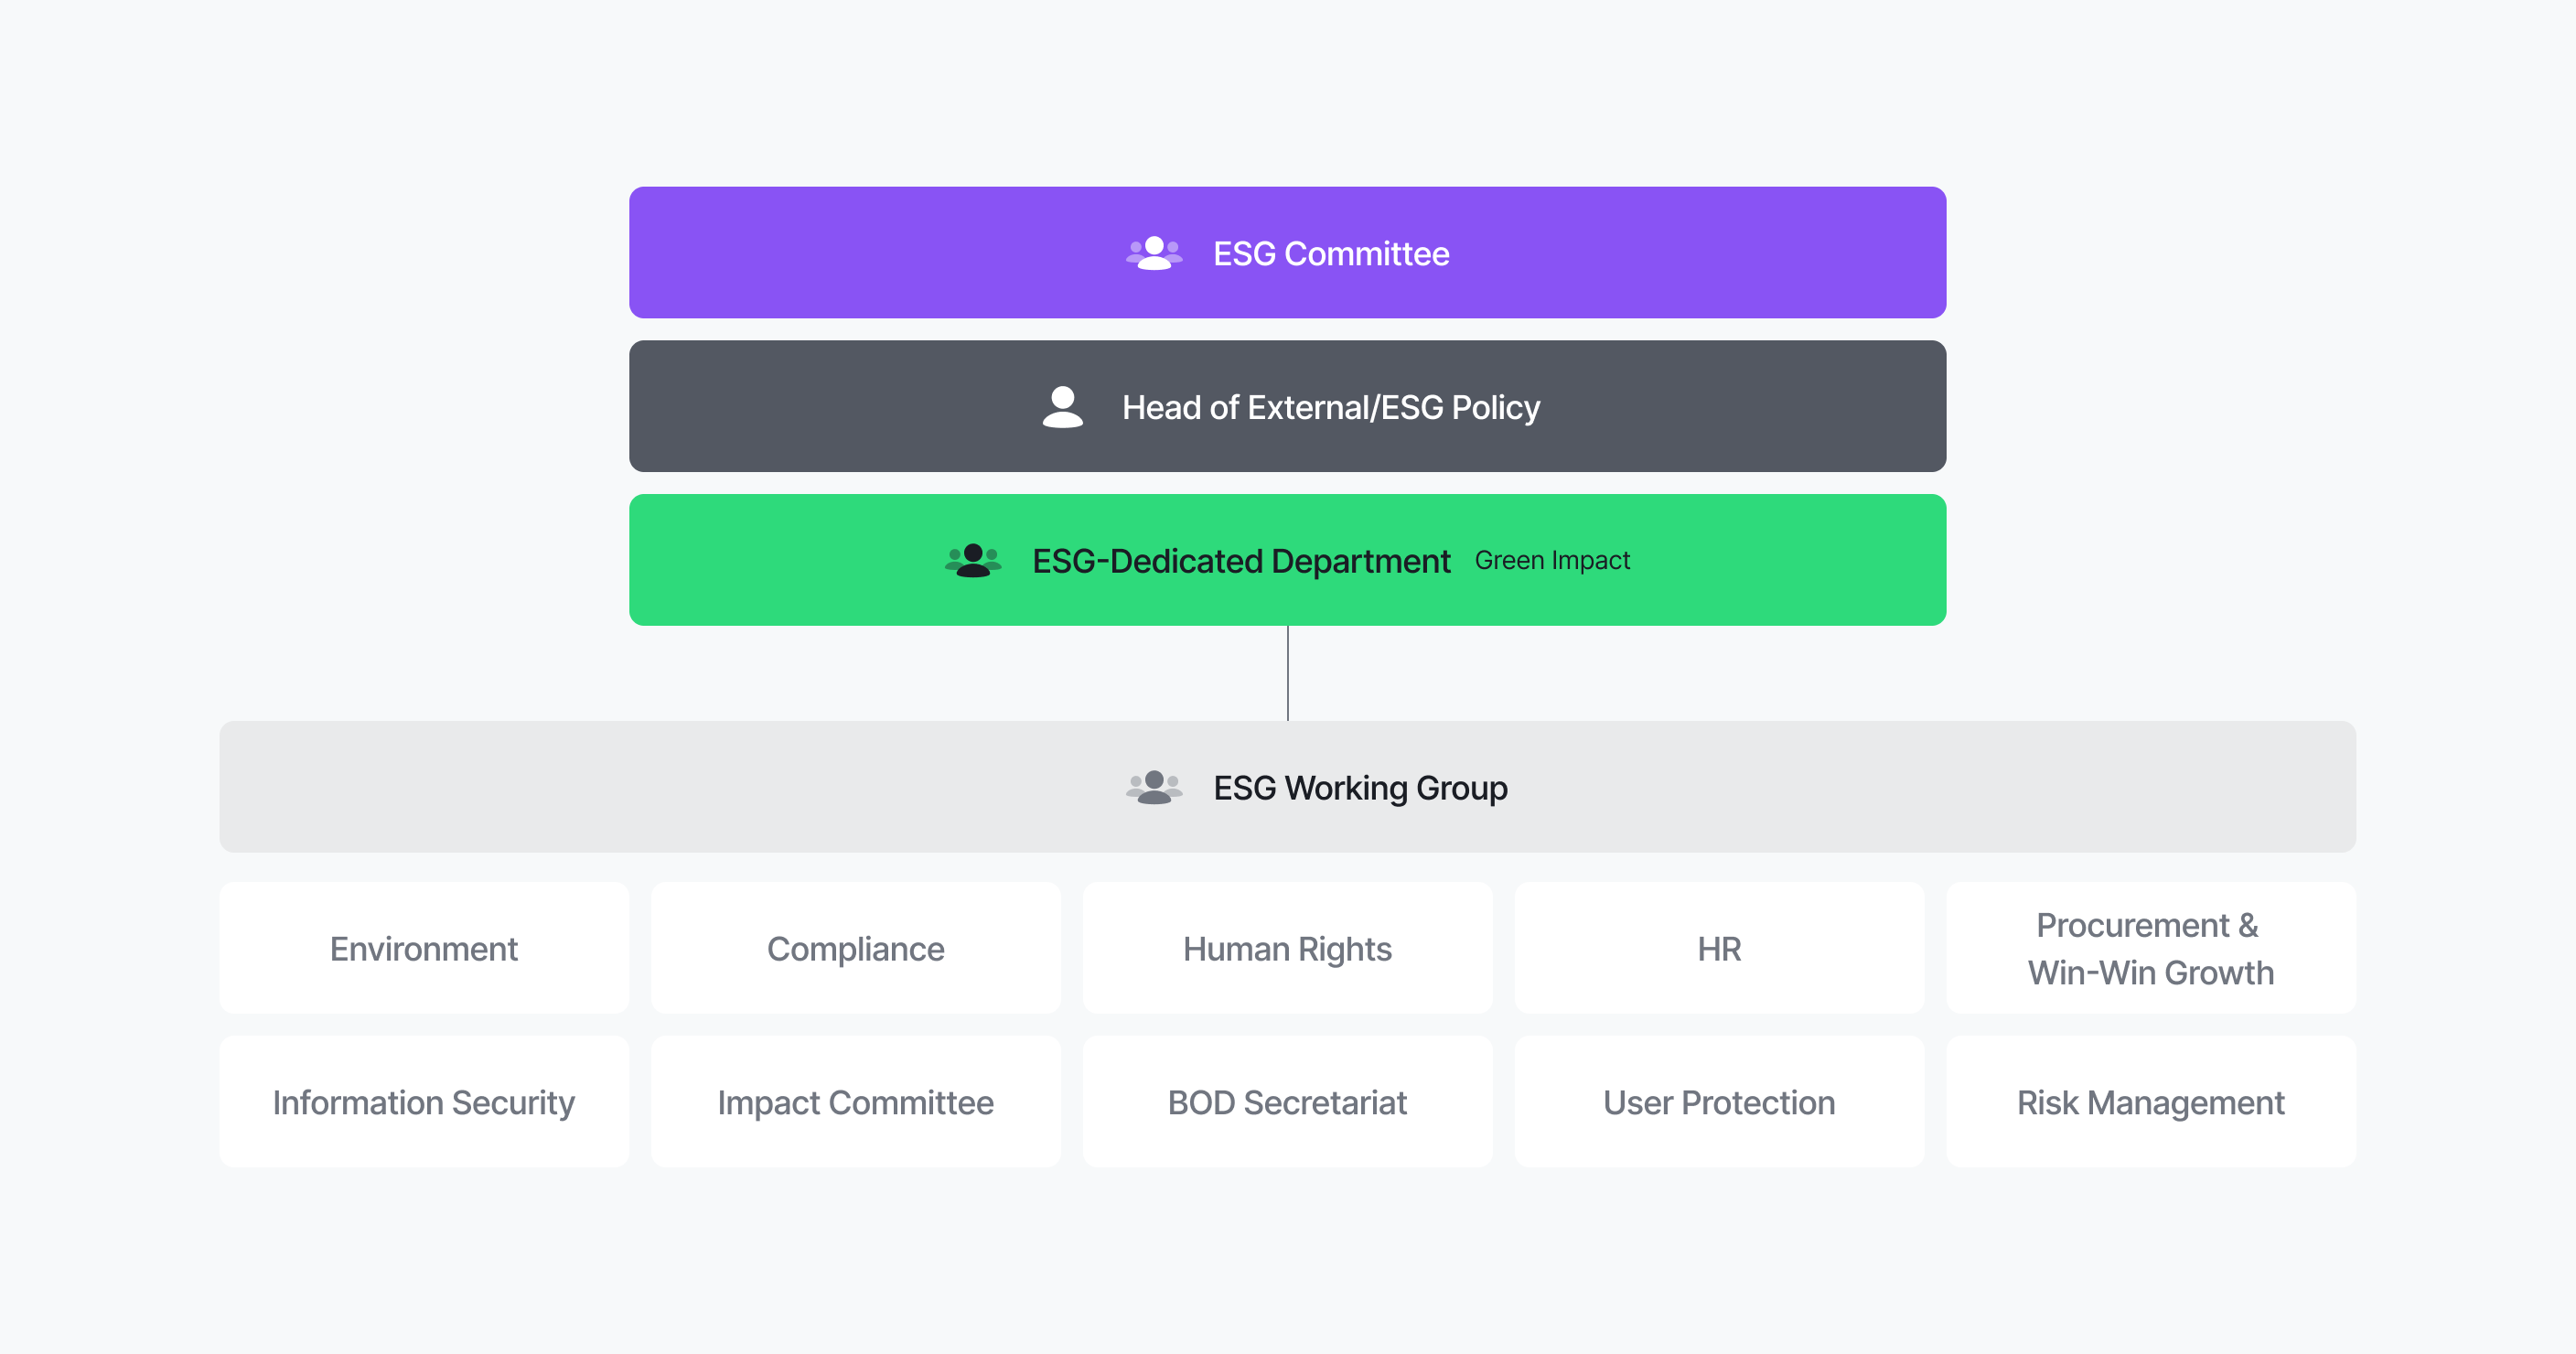Viewport: 2576px width, 1354px height.
Task: Click the ESG-Dedicated Department group icon
Action: point(973,561)
